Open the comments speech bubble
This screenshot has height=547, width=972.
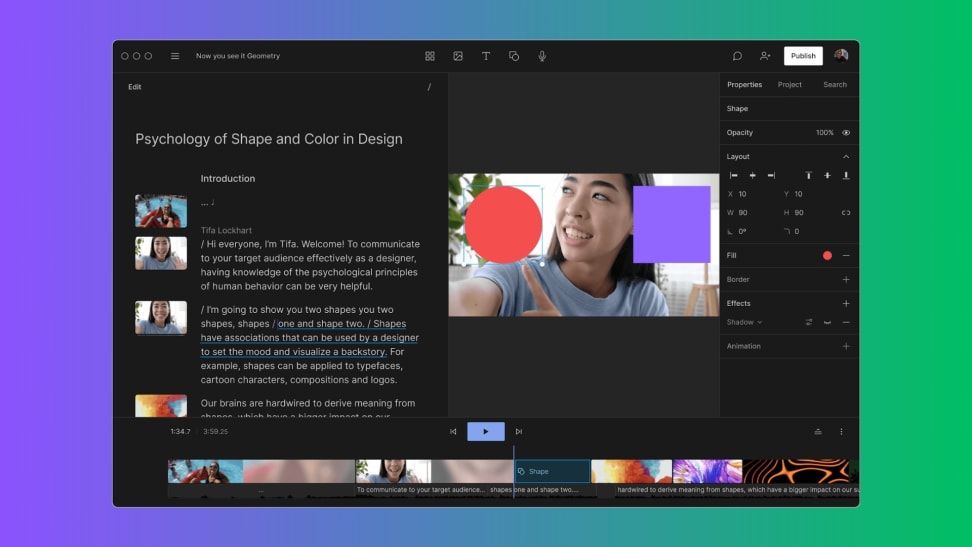737,56
